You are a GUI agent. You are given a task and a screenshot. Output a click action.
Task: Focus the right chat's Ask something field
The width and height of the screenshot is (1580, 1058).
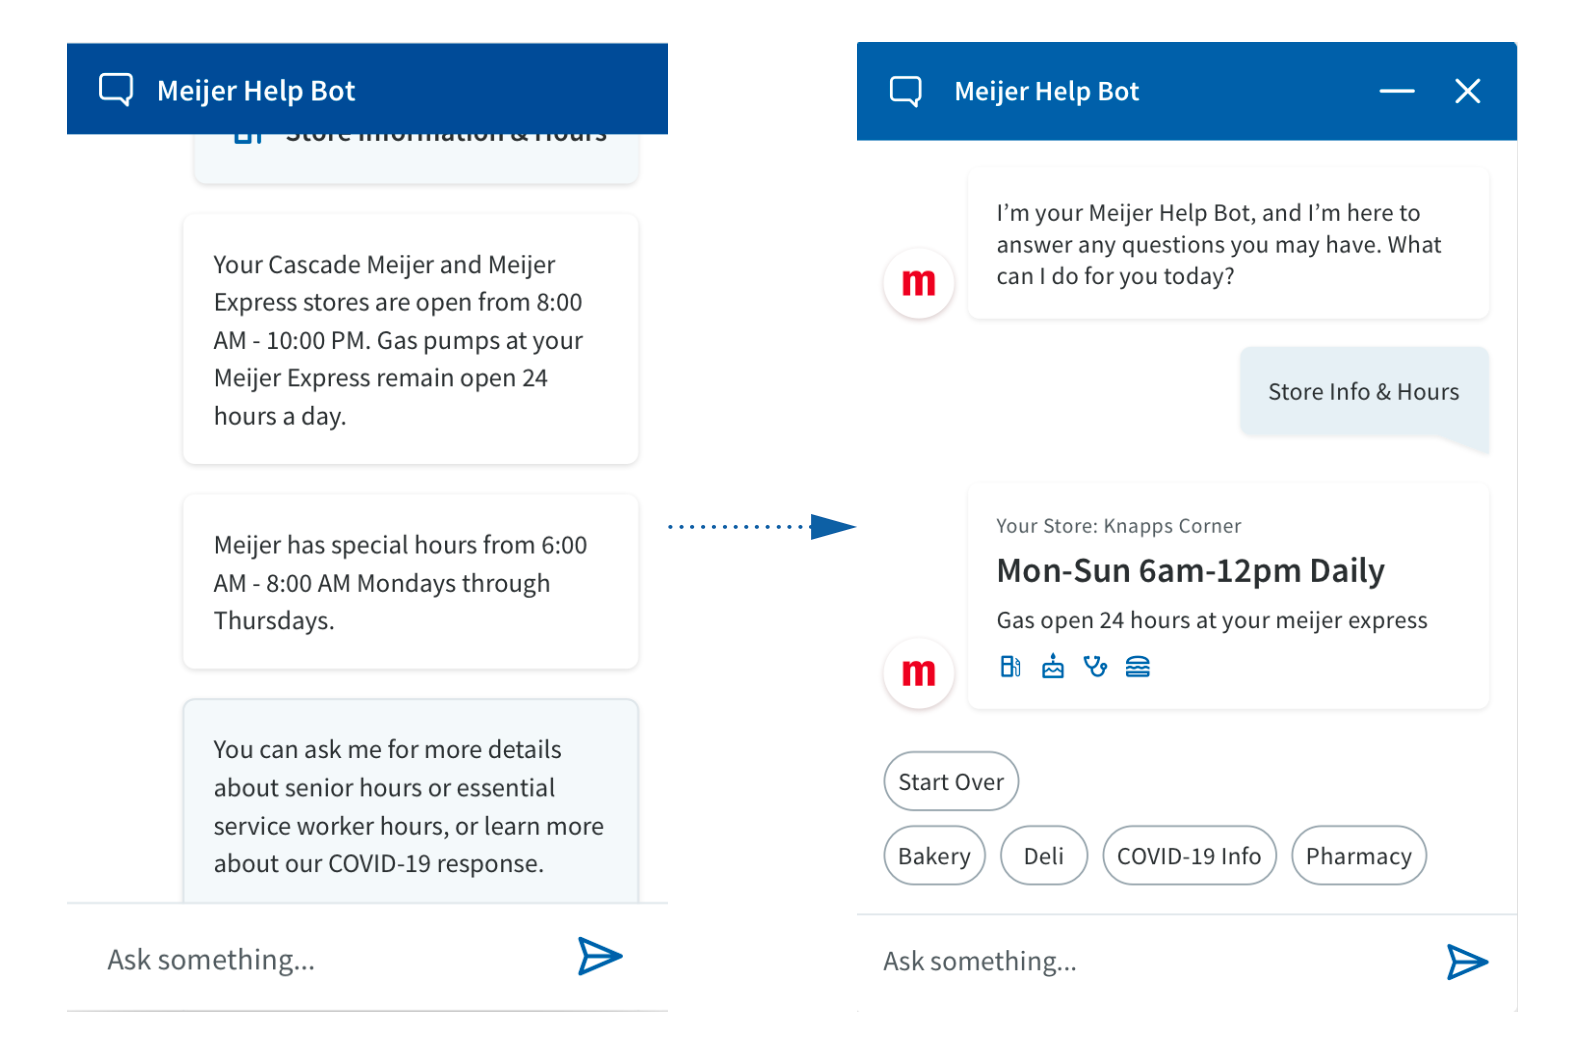1150,962
